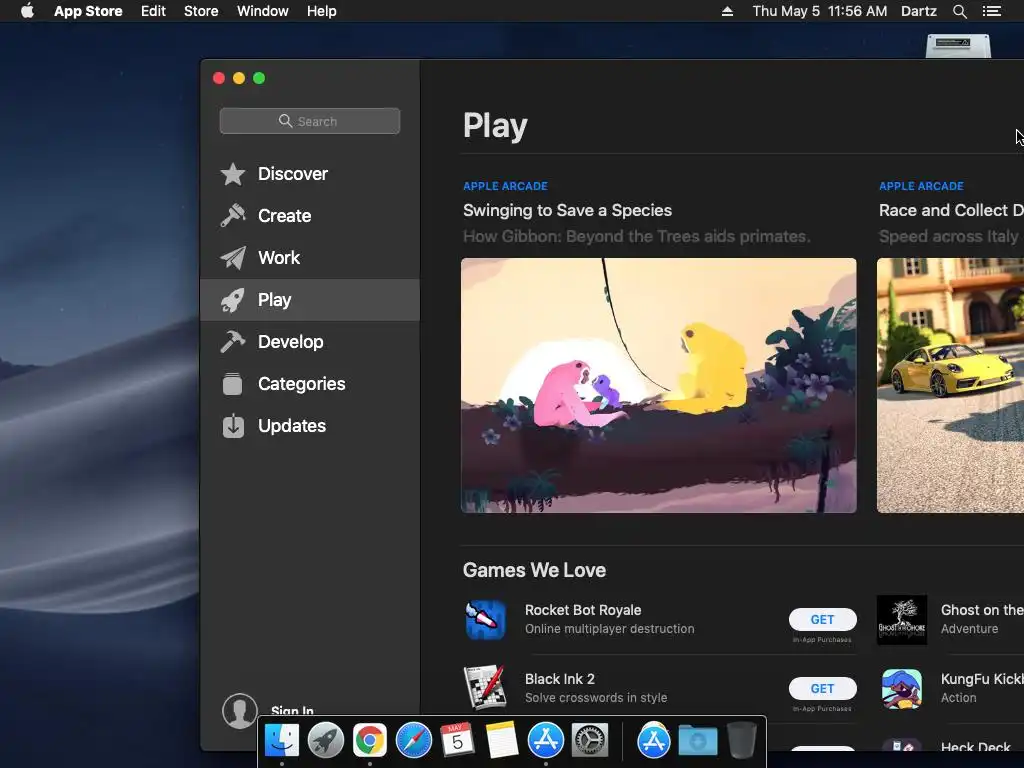The image size is (1024, 768).
Task: Open the Rocket Bot Royale app icon
Action: click(x=485, y=619)
